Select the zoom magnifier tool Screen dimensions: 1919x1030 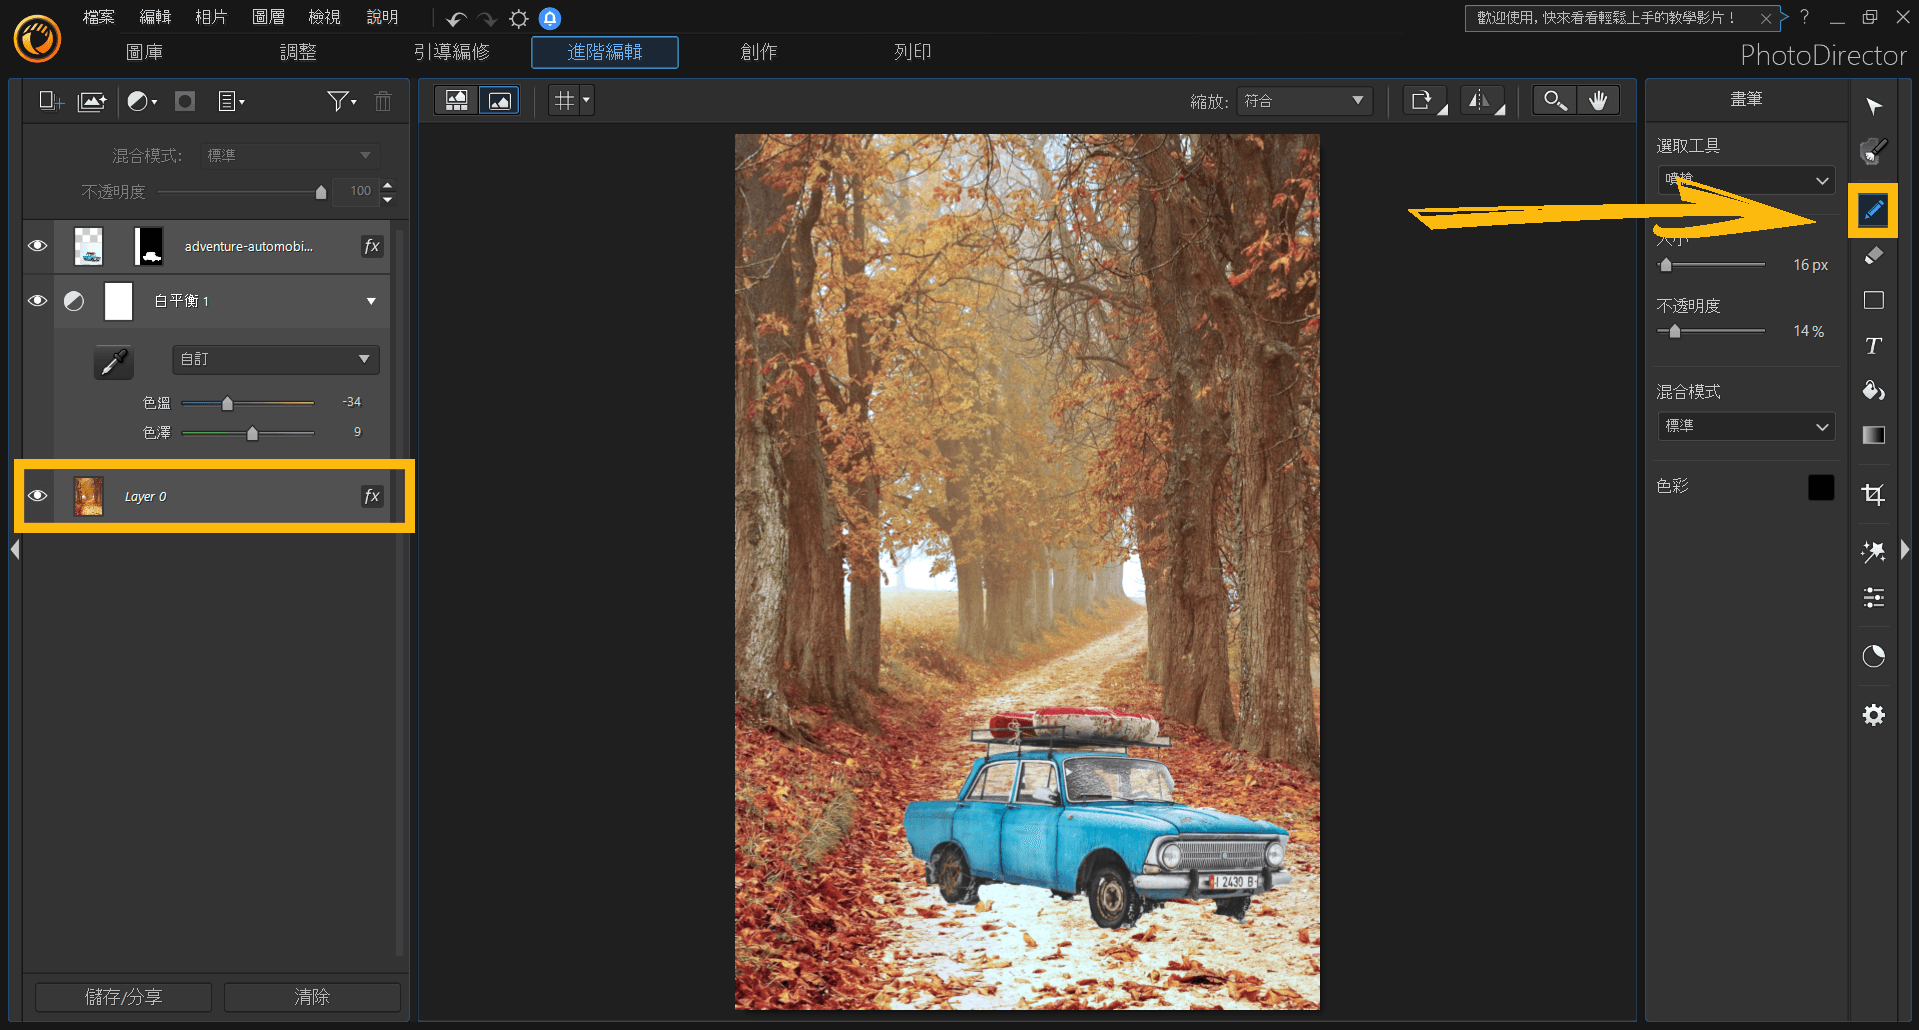click(1555, 100)
